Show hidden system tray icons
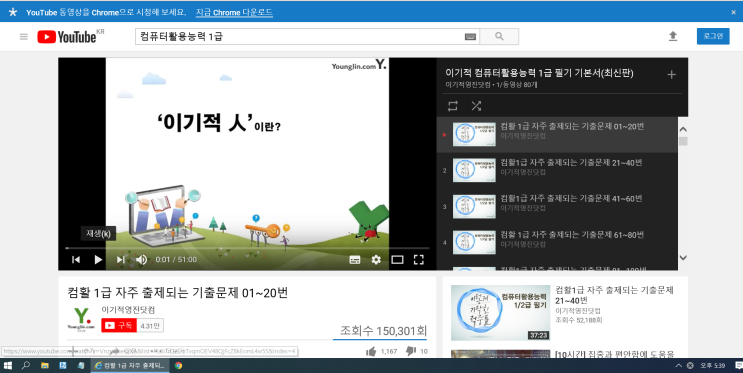743x373 pixels. (x=679, y=365)
